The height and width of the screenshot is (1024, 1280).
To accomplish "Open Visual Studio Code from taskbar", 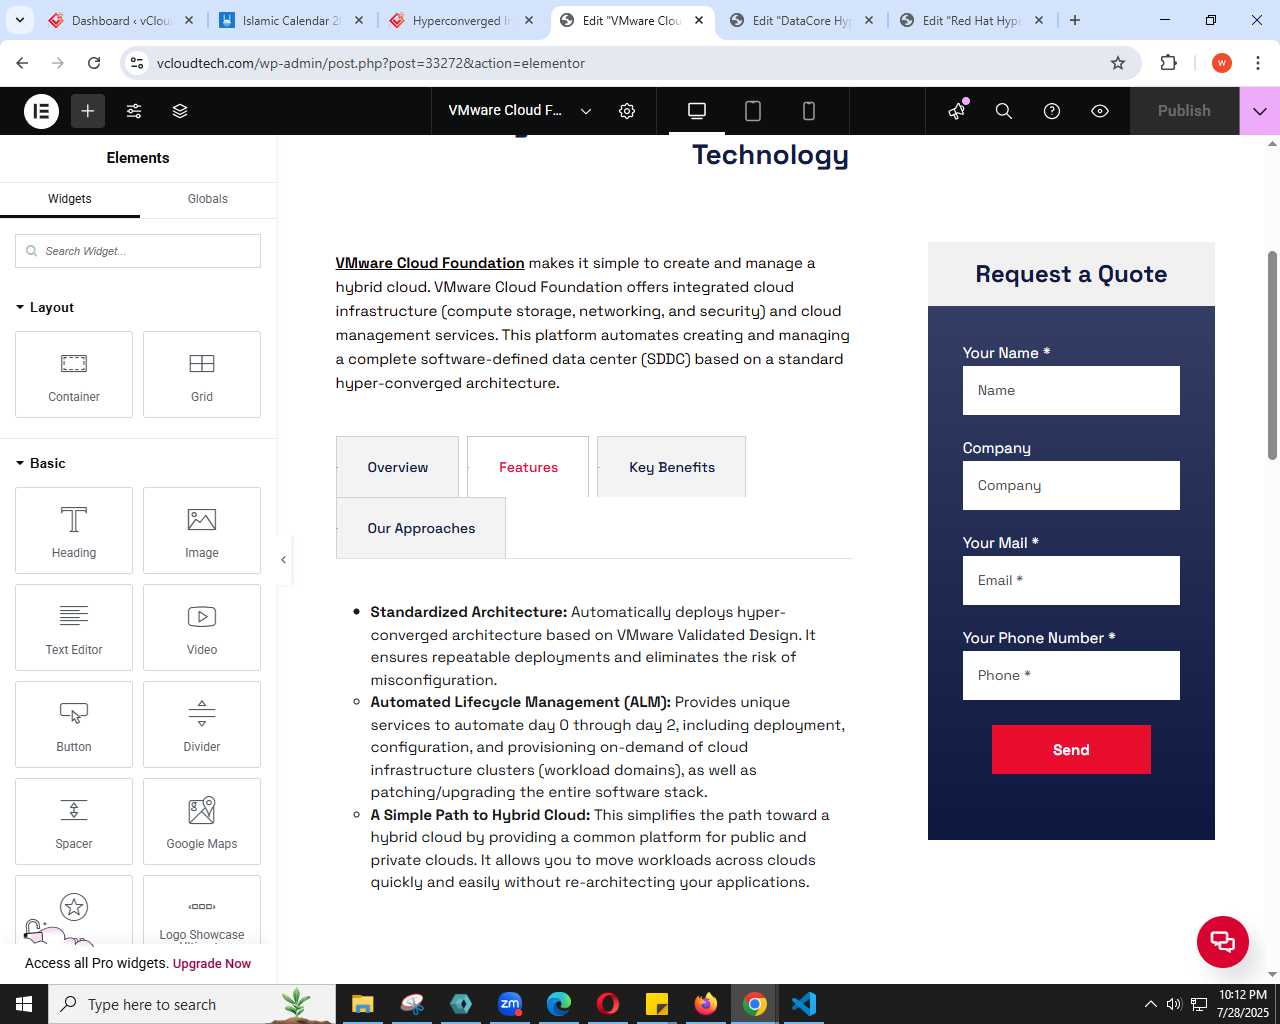I will click(804, 1004).
